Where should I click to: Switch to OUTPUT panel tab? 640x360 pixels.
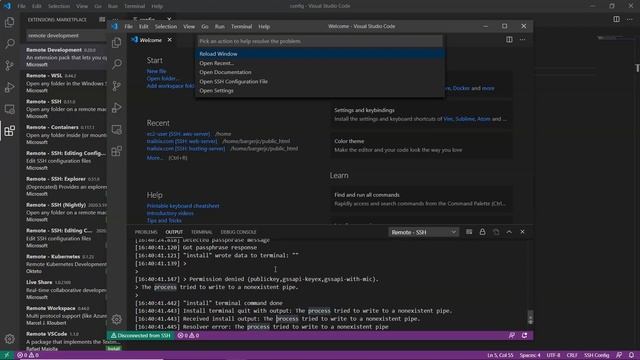[174, 232]
